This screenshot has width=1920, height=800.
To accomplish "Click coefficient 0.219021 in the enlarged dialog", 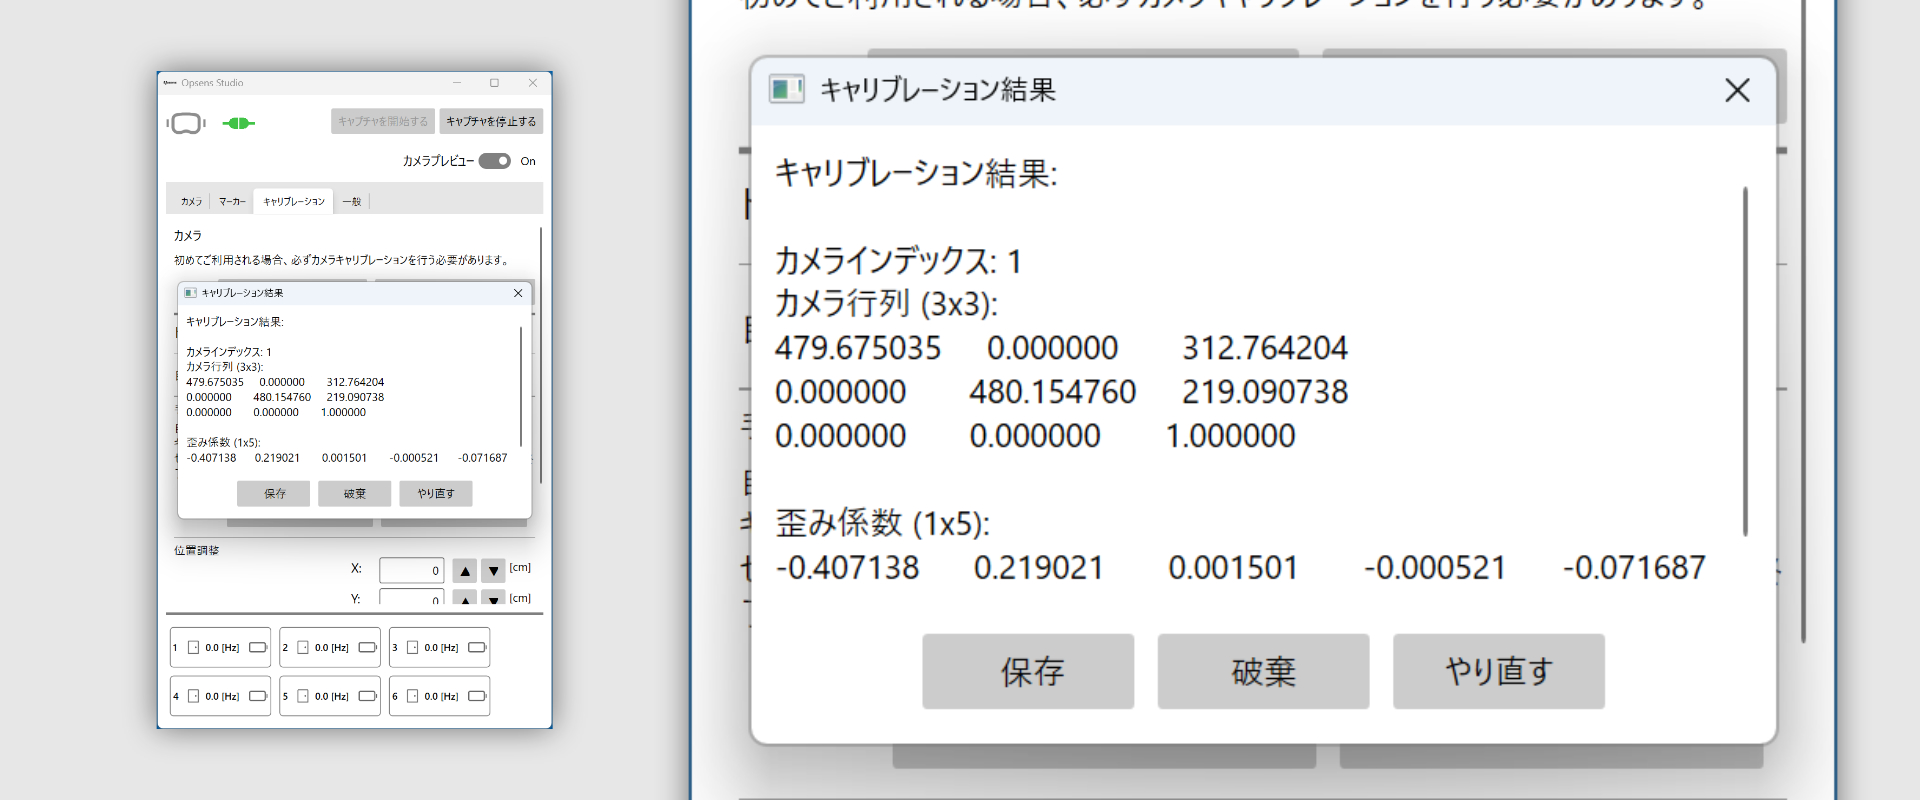I will click(x=1038, y=568).
